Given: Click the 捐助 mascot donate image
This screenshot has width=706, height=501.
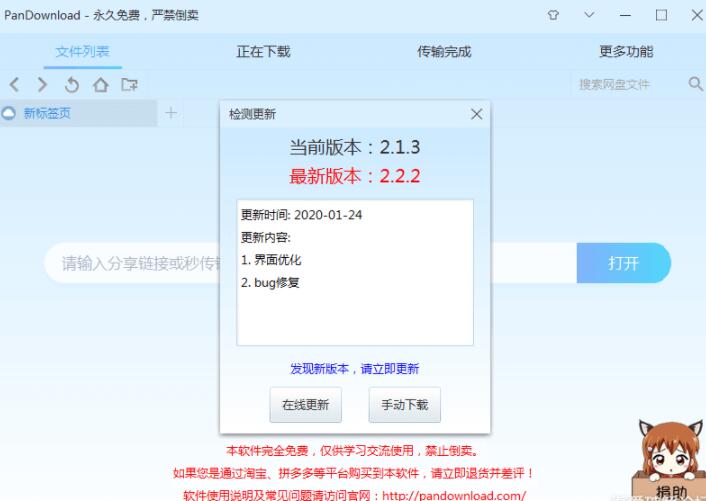Looking at the screenshot, I should tap(670, 460).
